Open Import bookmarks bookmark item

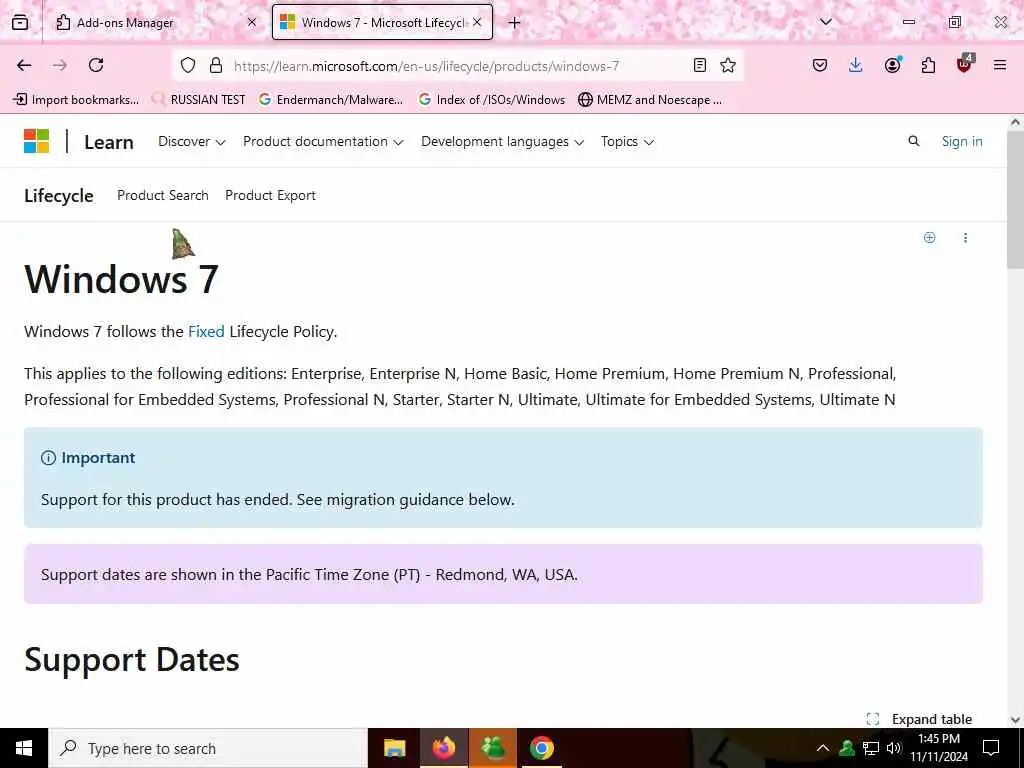(x=76, y=99)
